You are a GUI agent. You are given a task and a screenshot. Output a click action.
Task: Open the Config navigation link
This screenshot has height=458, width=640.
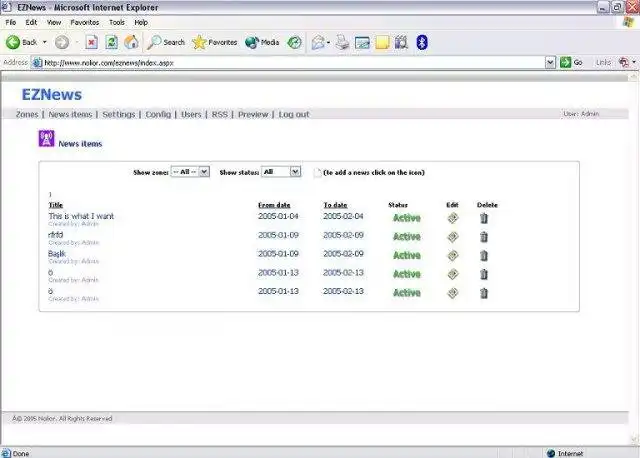(158, 114)
